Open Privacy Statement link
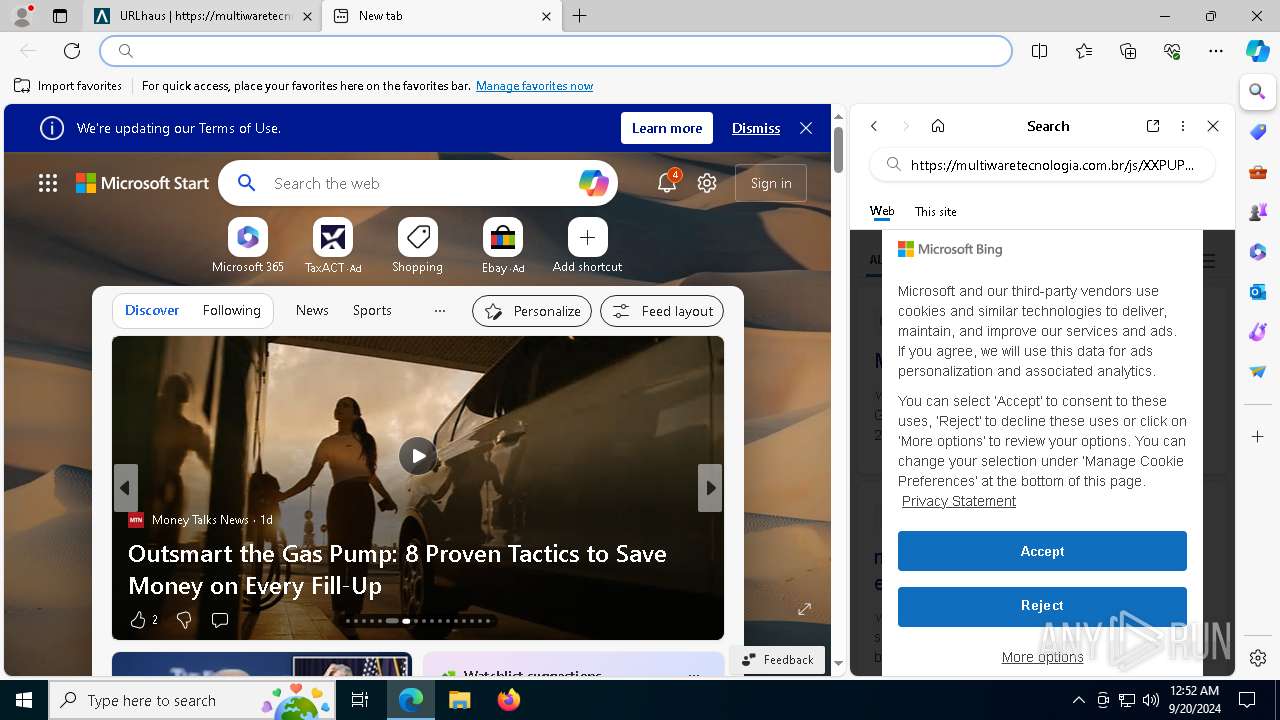This screenshot has height=720, width=1280. click(958, 501)
